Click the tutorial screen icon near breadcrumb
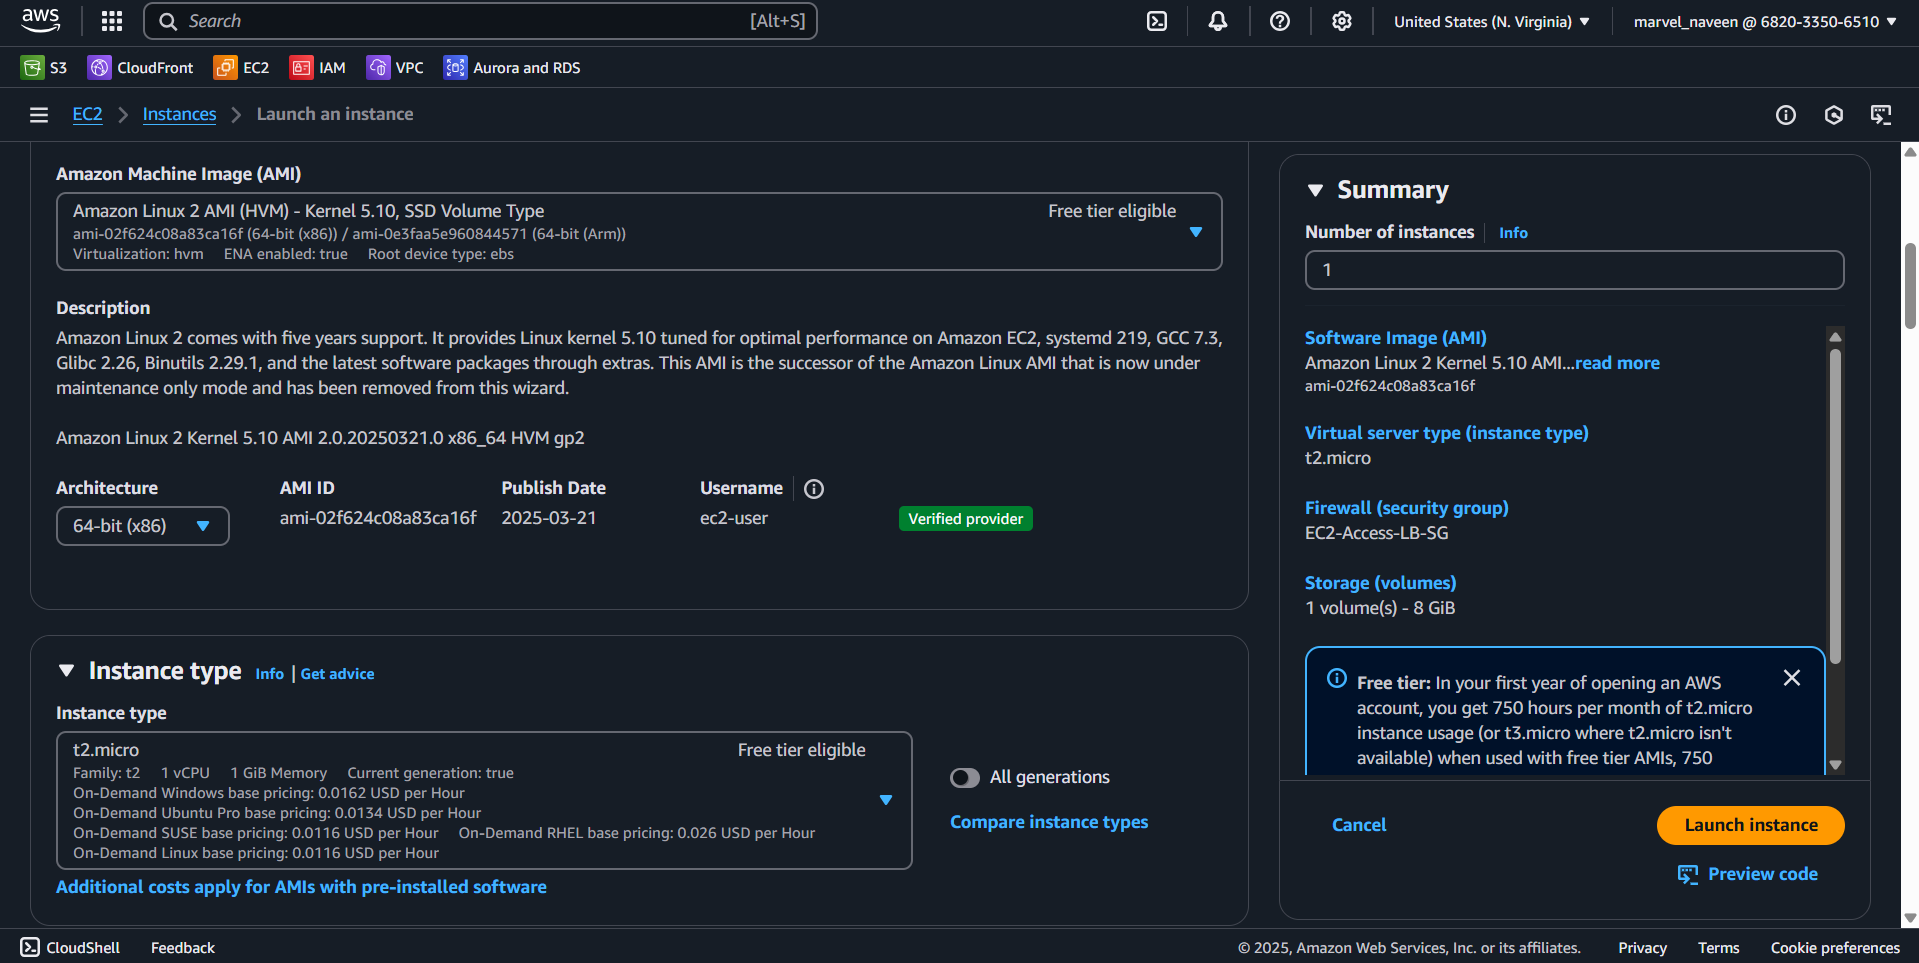This screenshot has width=1919, height=963. (x=1881, y=115)
